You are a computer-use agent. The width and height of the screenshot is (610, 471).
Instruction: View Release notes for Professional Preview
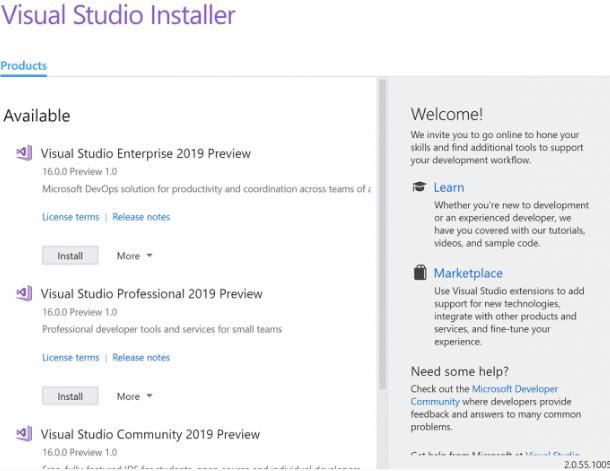[141, 357]
